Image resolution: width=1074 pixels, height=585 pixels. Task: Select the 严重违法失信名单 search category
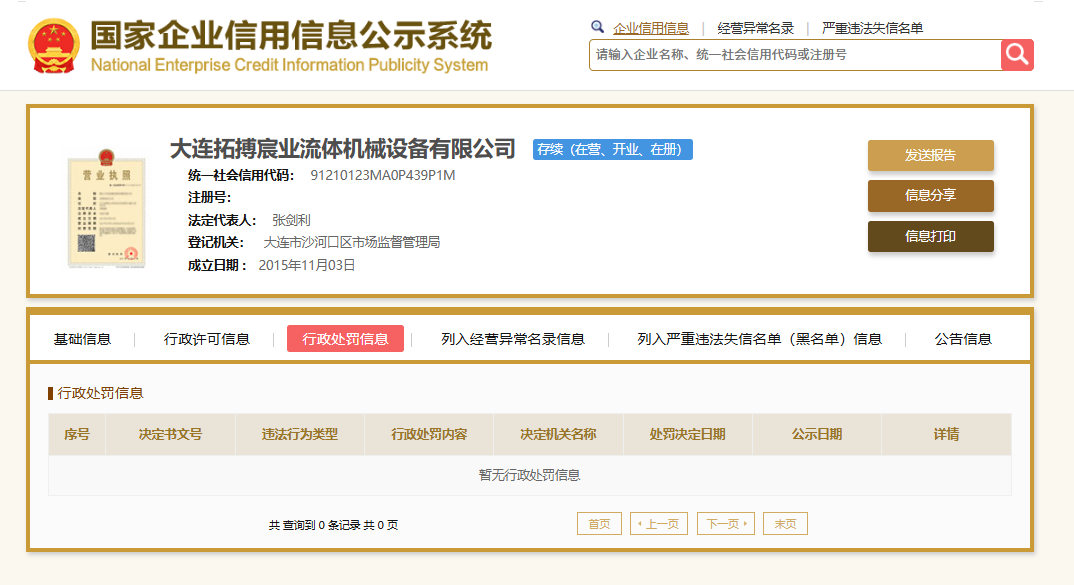873,28
